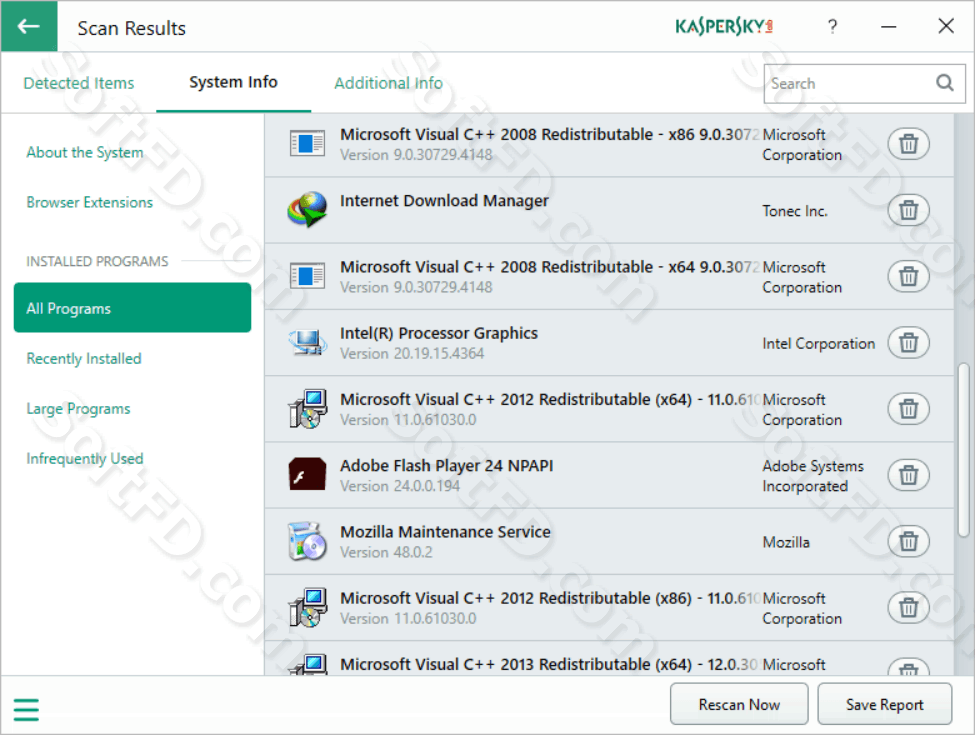Image resolution: width=975 pixels, height=735 pixels.
Task: Click the search magnifier icon
Action: point(945,83)
